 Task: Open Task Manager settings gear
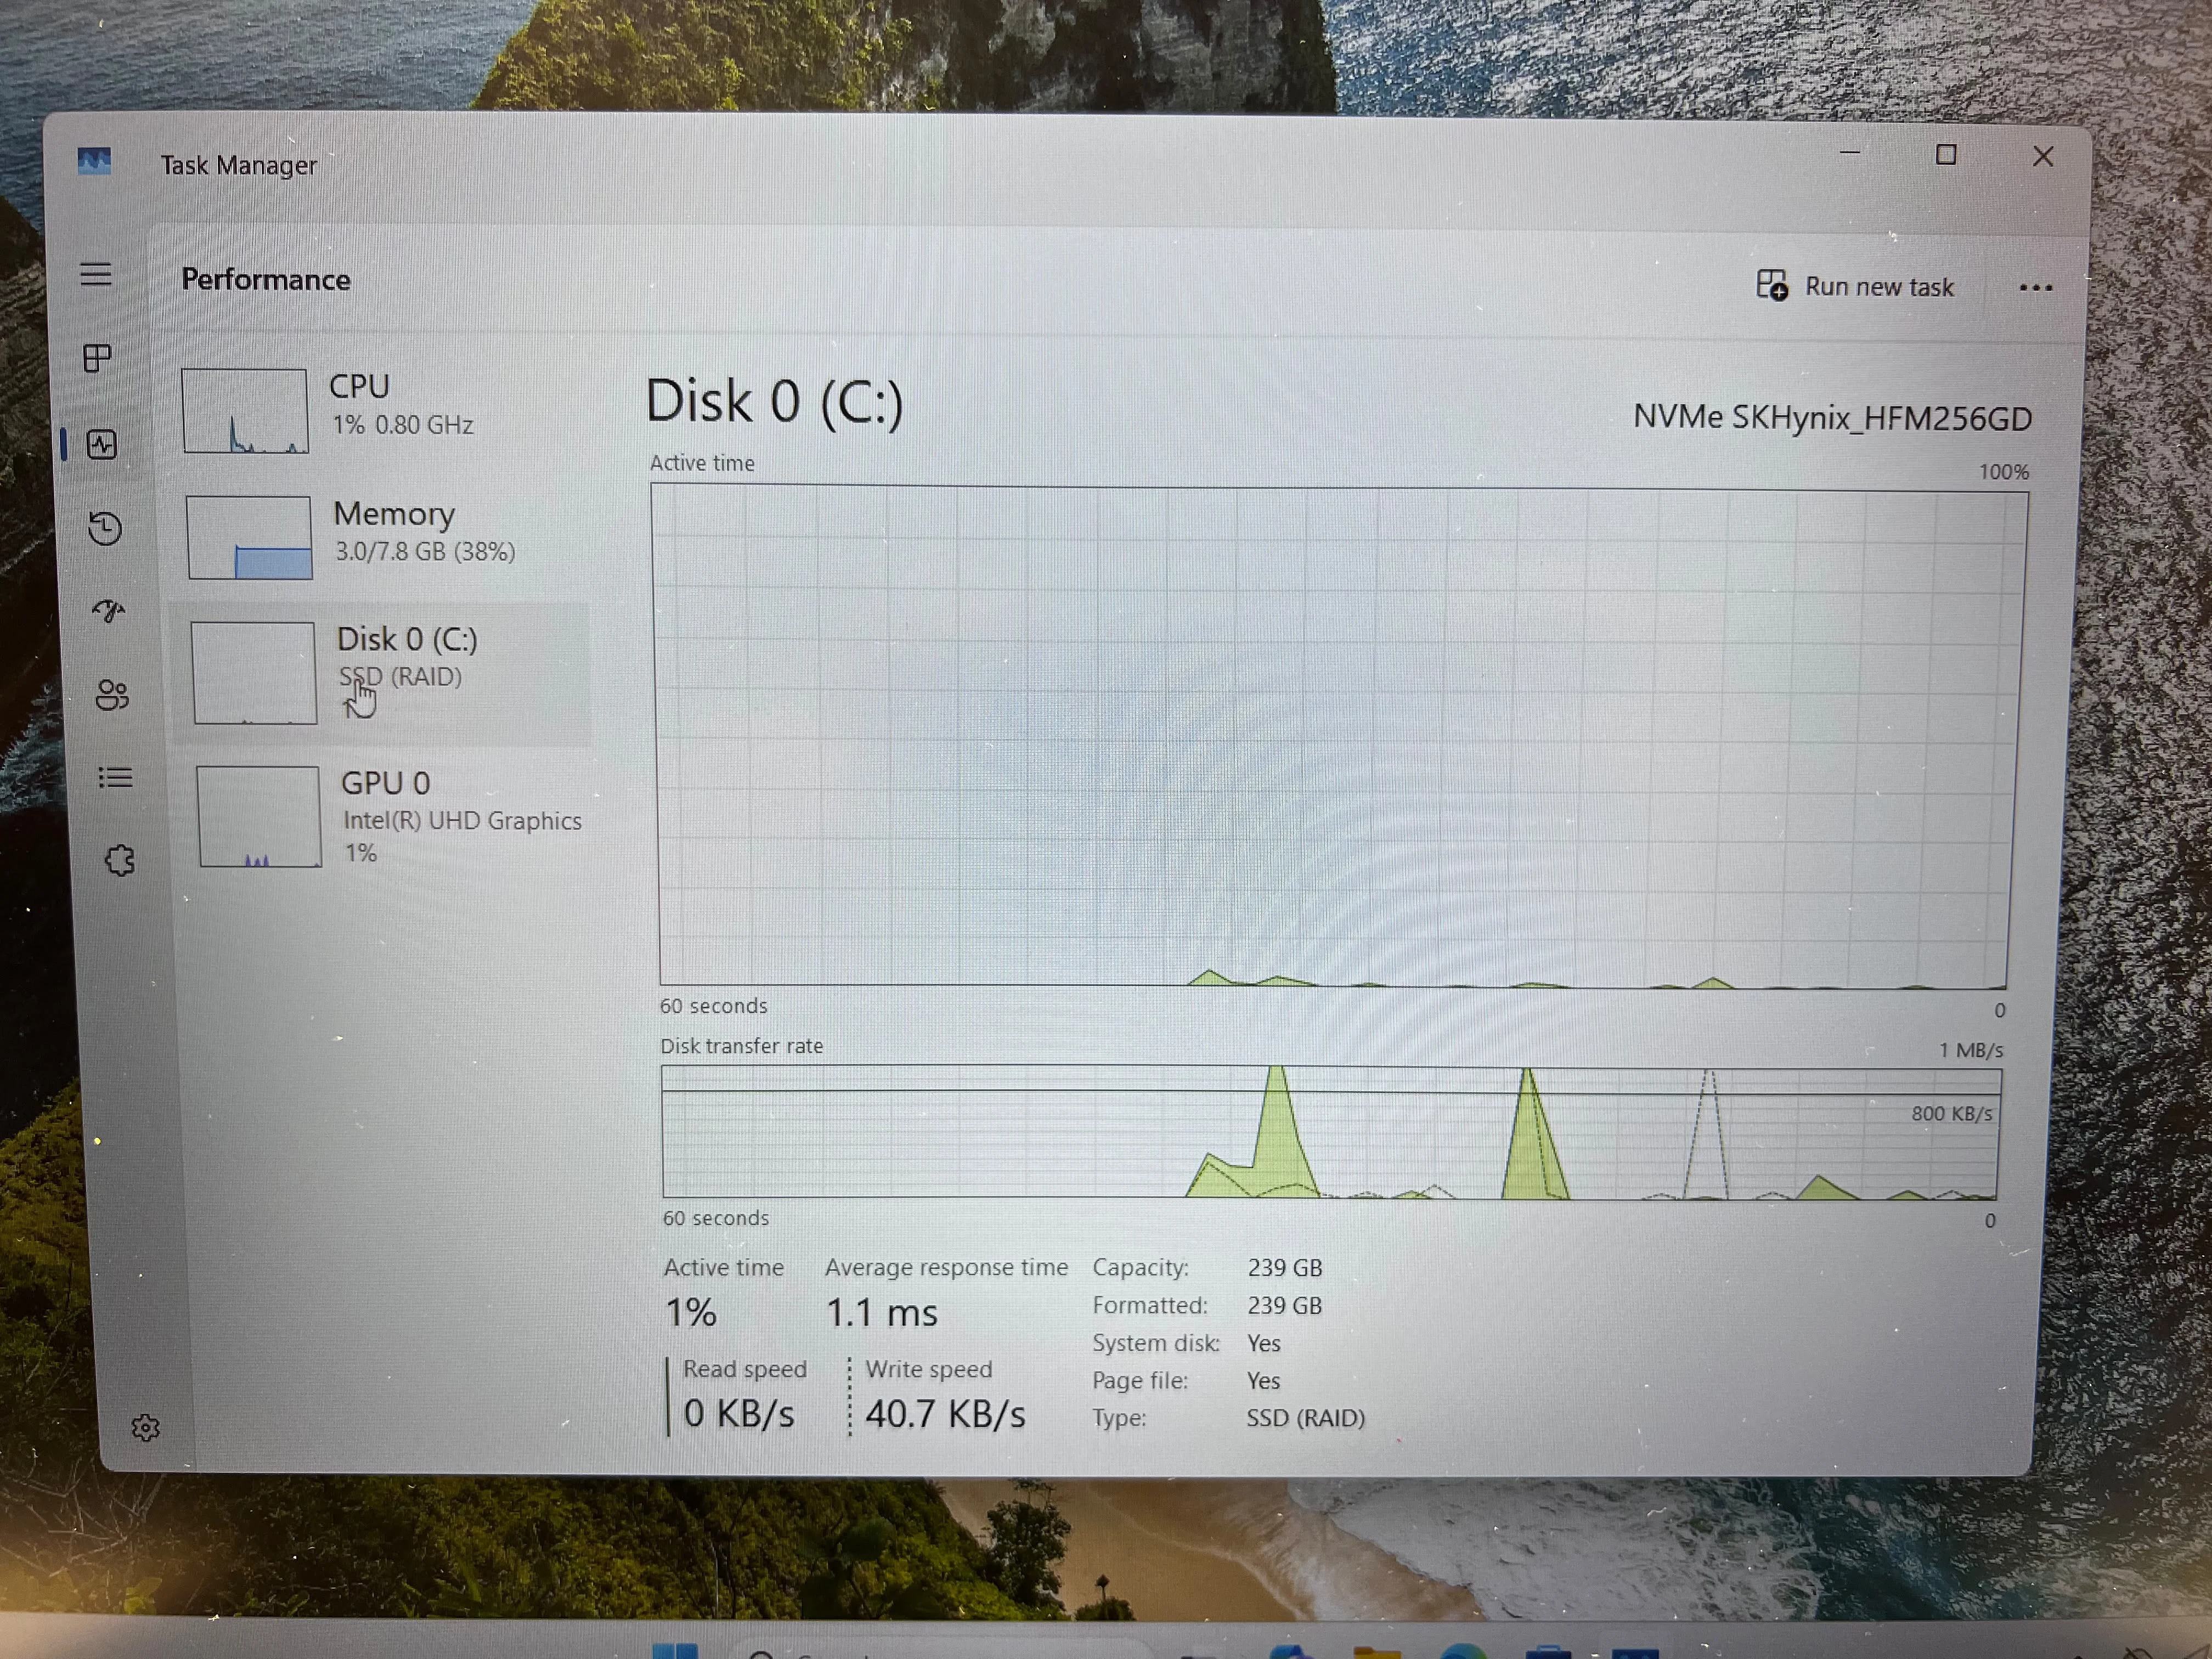146,1427
